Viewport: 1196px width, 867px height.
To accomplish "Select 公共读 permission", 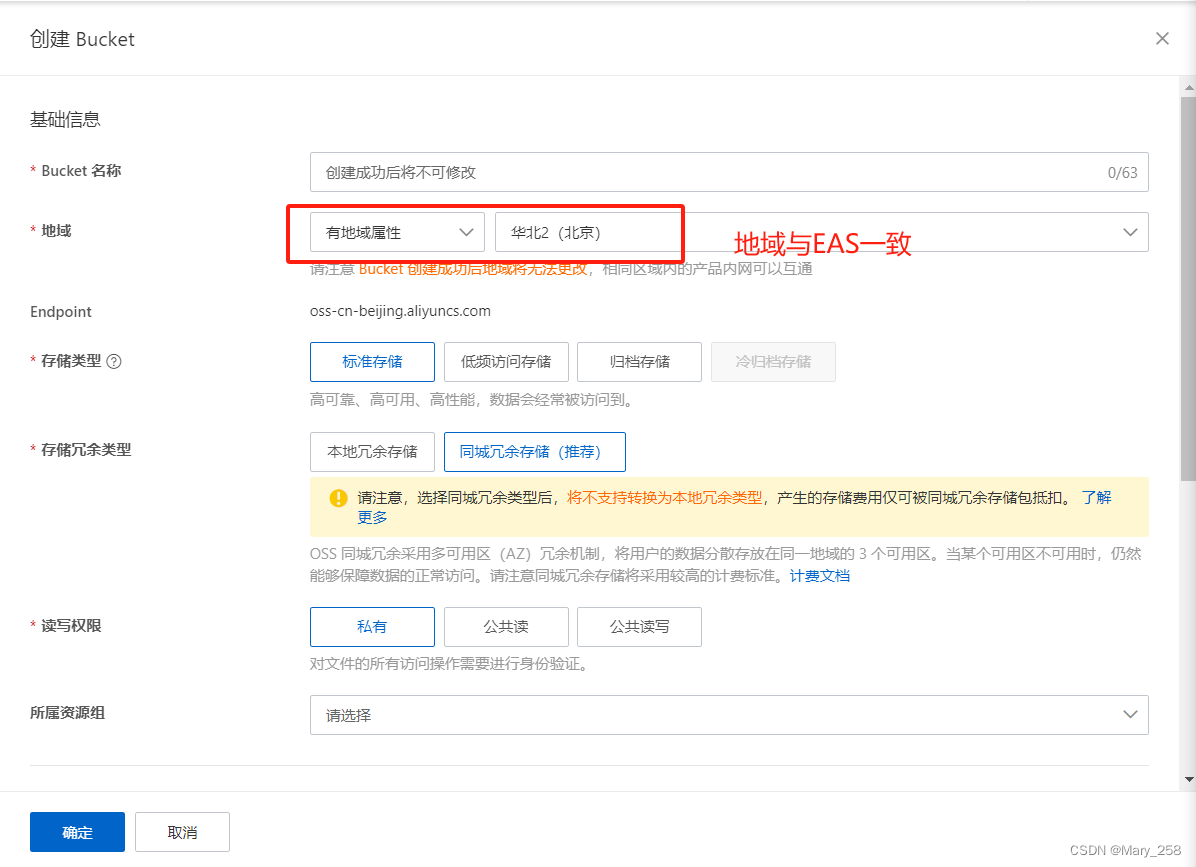I will pyautogui.click(x=505, y=627).
